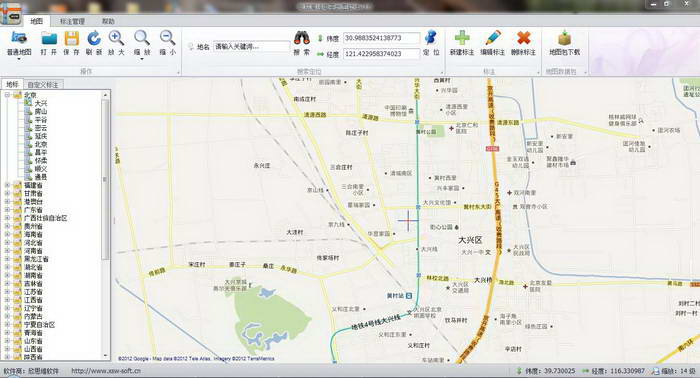Add a marker with 新建标注 plus icon
The image size is (700, 378).
click(462, 38)
